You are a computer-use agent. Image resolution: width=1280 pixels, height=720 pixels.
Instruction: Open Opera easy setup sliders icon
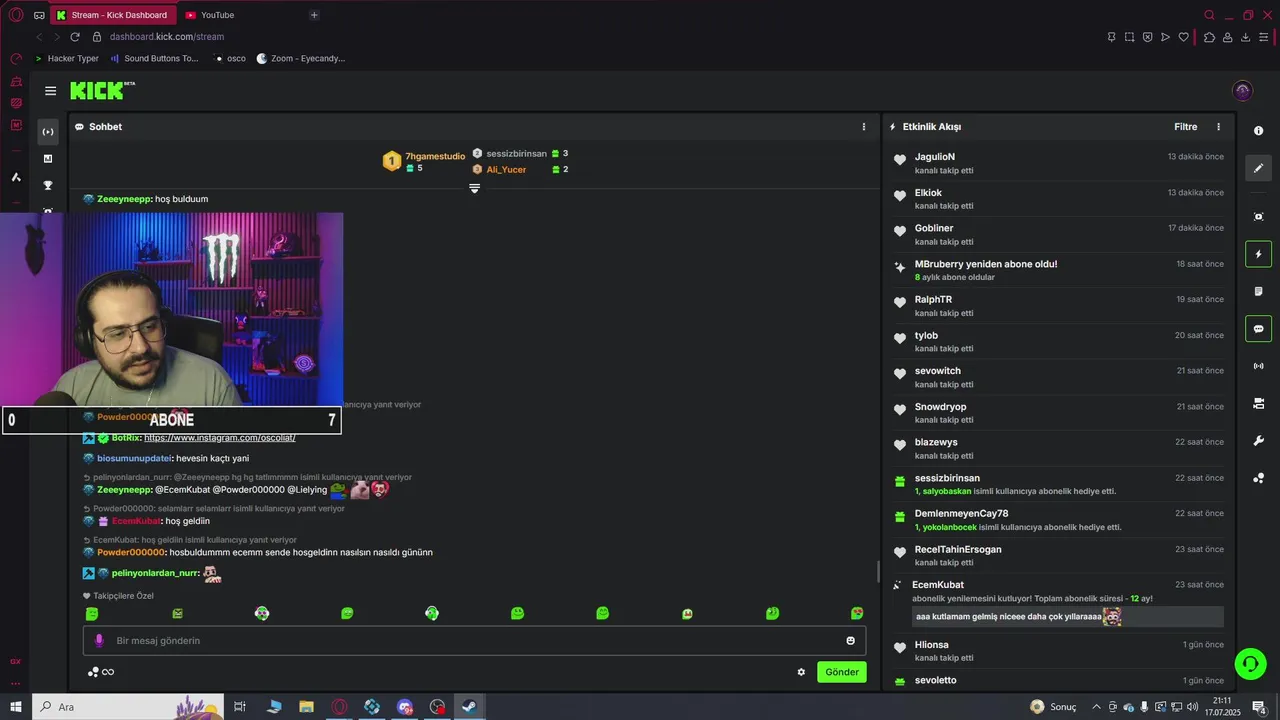tap(1264, 37)
